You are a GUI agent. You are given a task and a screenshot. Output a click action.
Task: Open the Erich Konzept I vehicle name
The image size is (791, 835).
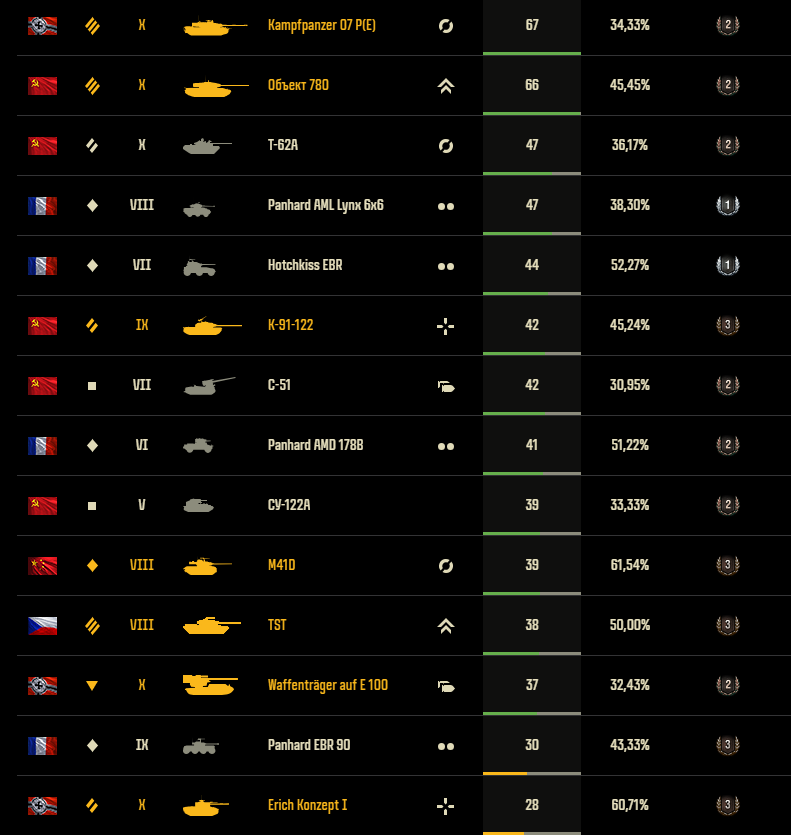(307, 805)
